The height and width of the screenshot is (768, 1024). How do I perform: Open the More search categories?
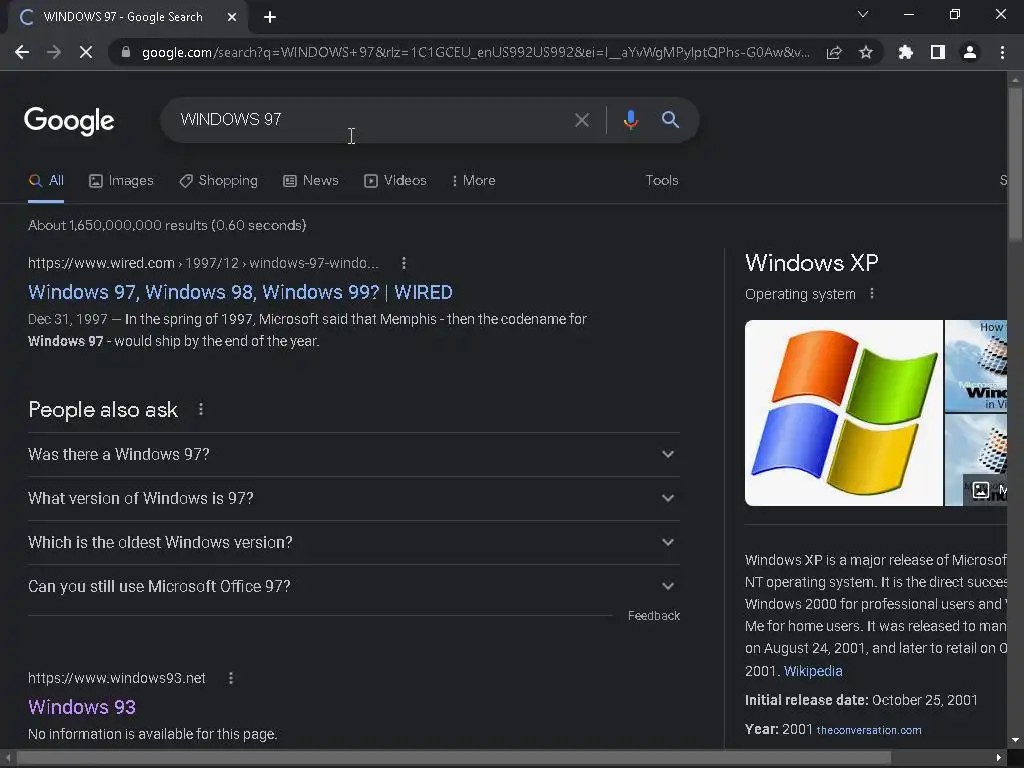click(x=473, y=181)
